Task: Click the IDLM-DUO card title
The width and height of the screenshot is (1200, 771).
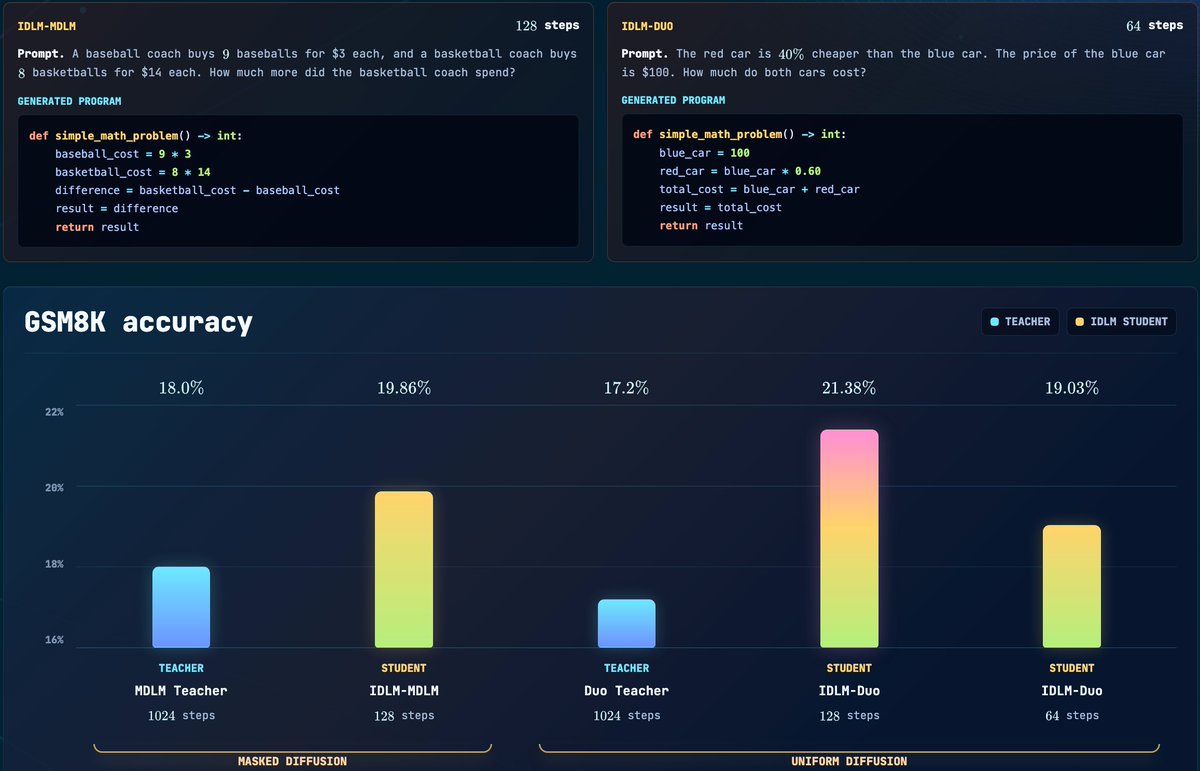Action: coord(646,25)
